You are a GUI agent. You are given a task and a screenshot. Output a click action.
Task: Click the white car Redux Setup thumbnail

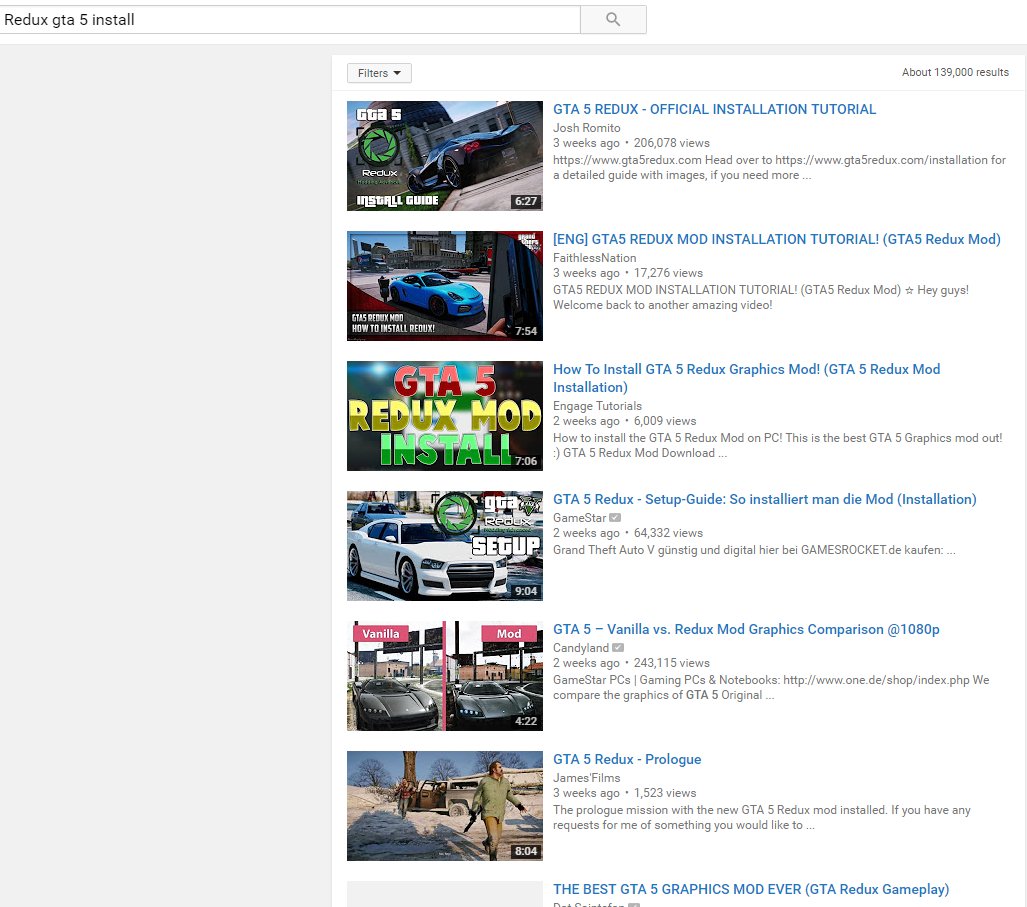[445, 546]
